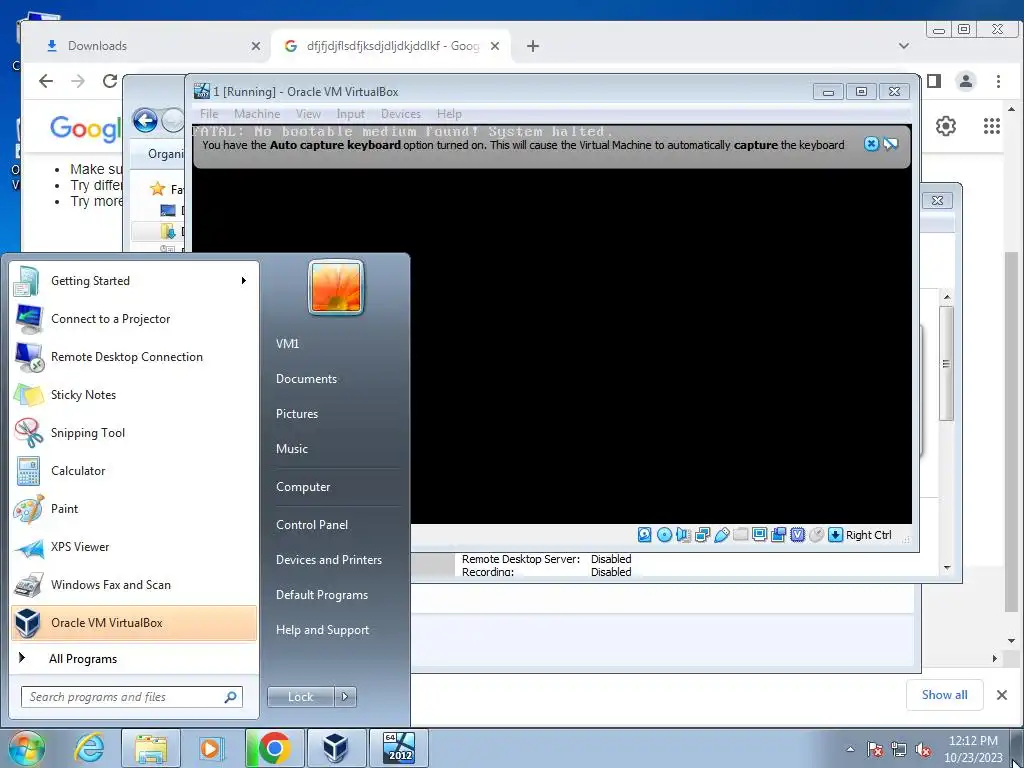Click the muted volume tray icon
The height and width of the screenshot is (768, 1024).
pyautogui.click(x=923, y=749)
